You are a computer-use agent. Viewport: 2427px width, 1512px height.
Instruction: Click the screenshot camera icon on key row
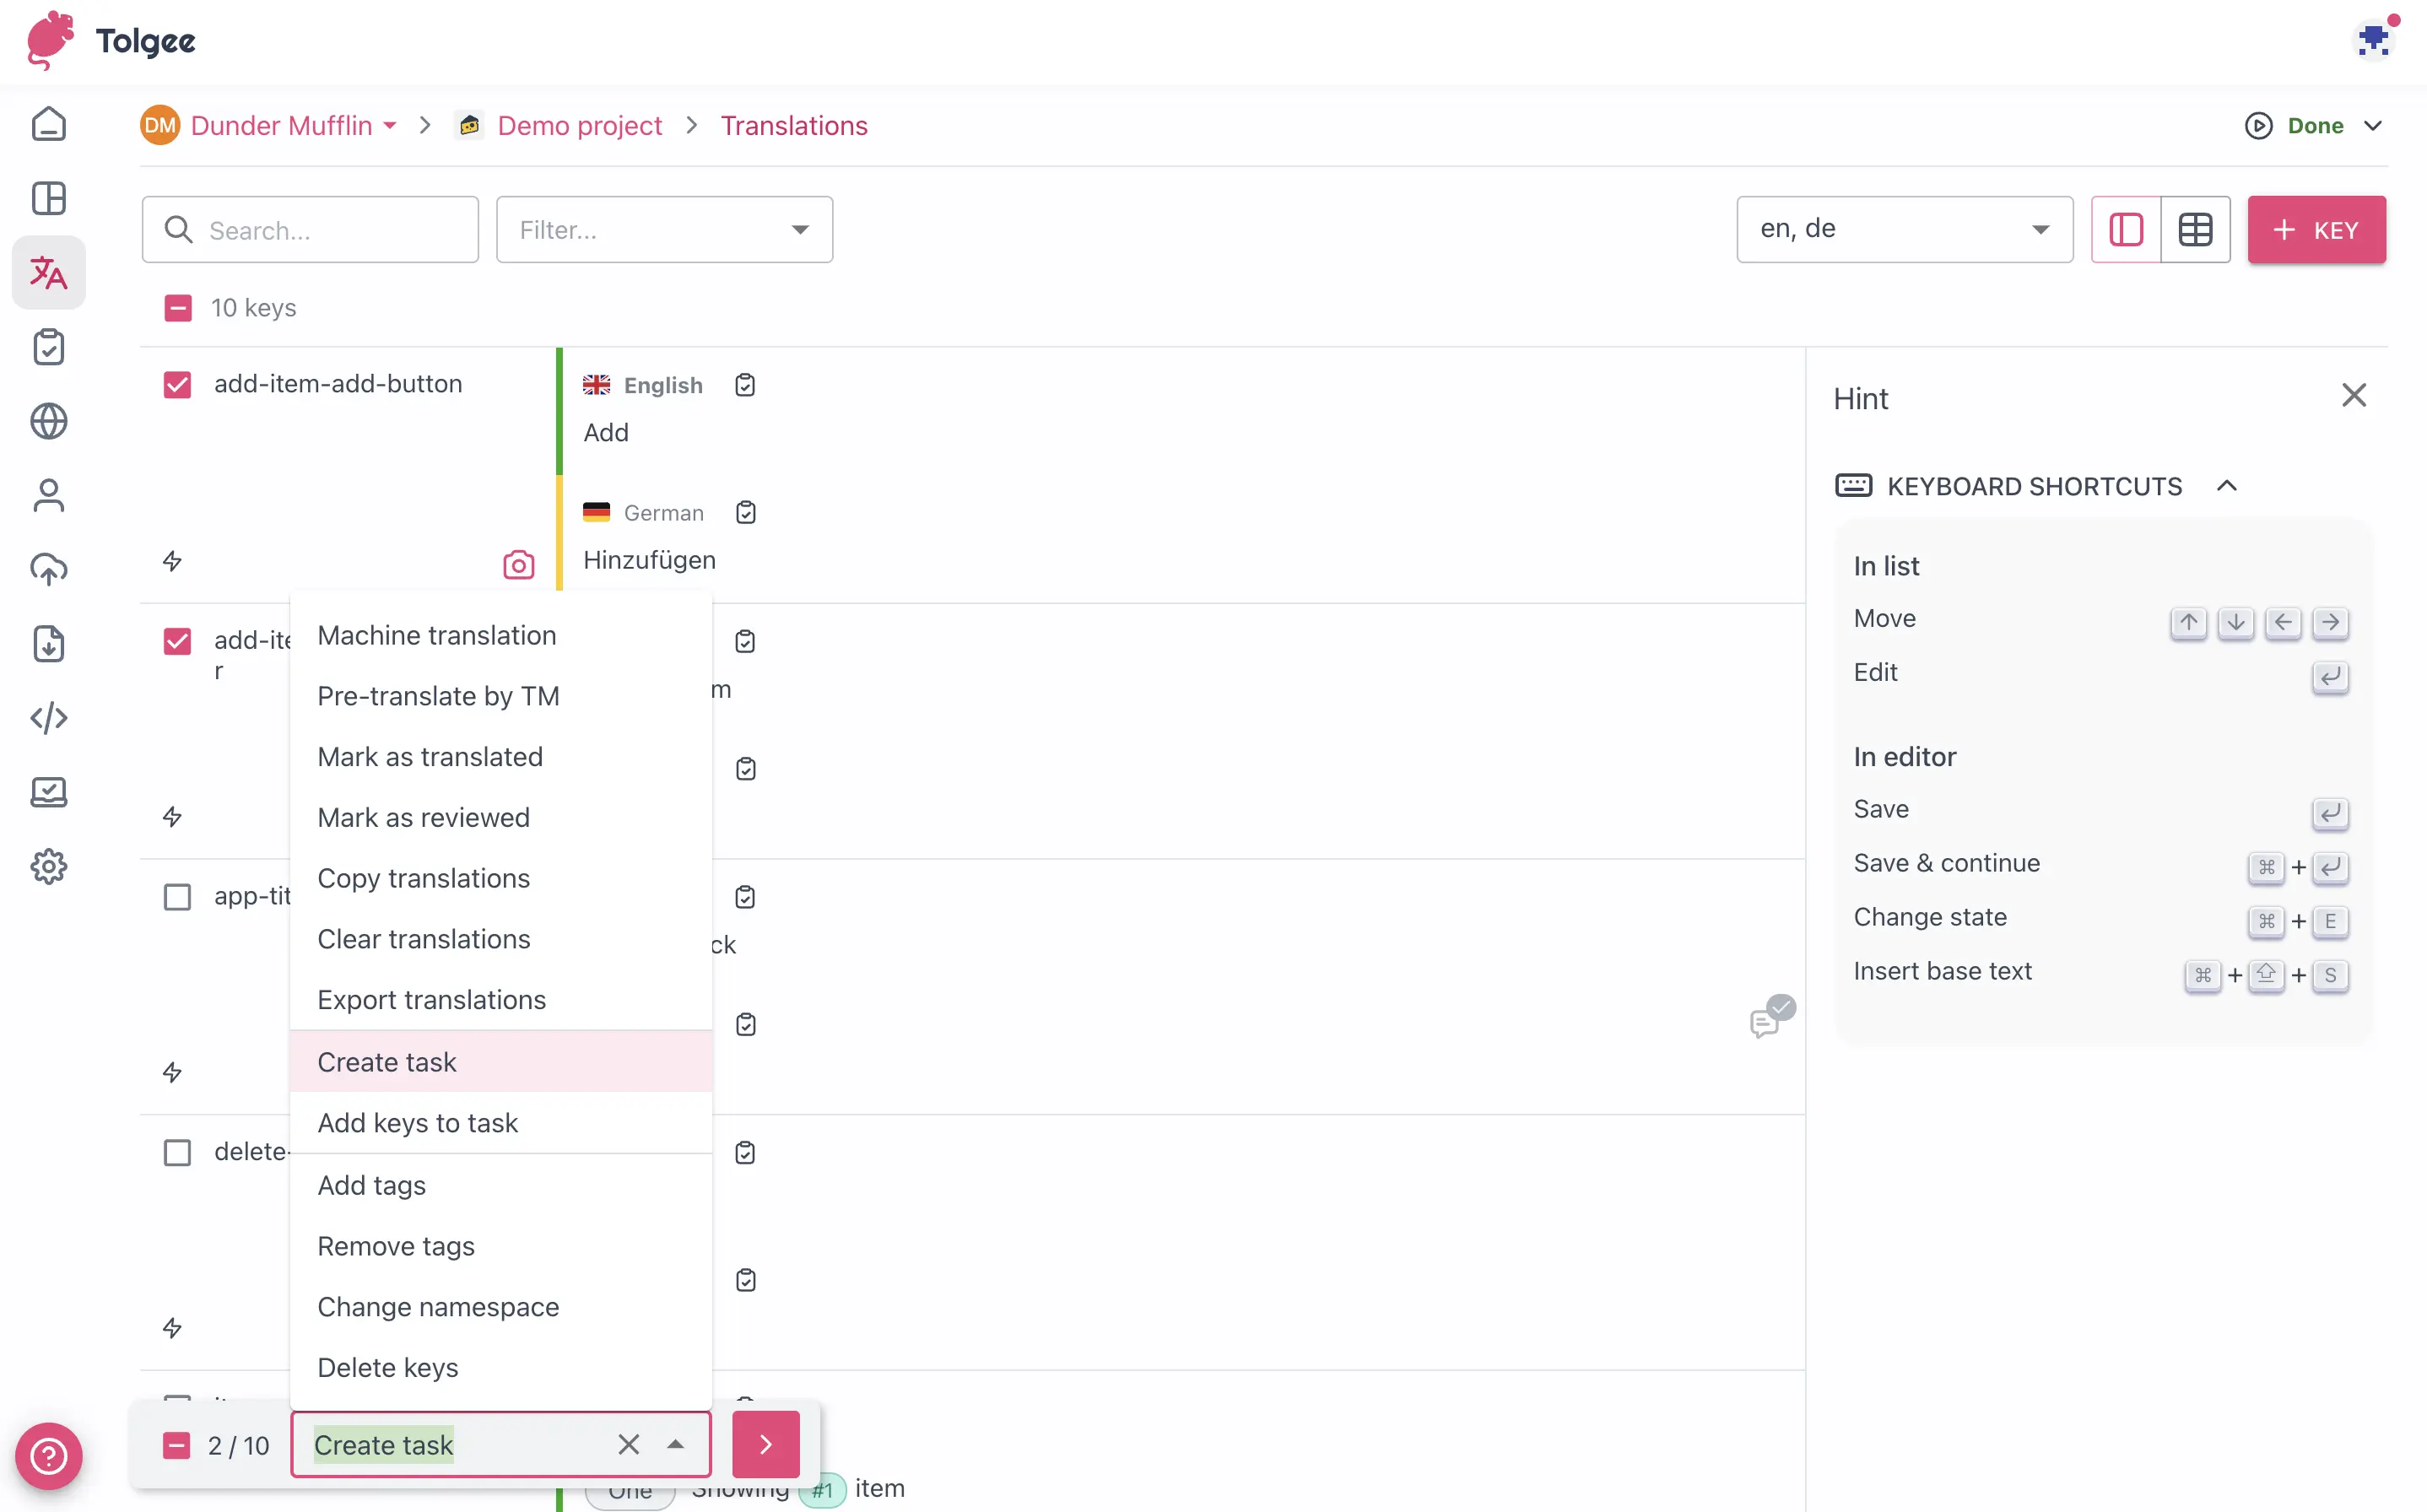517,563
